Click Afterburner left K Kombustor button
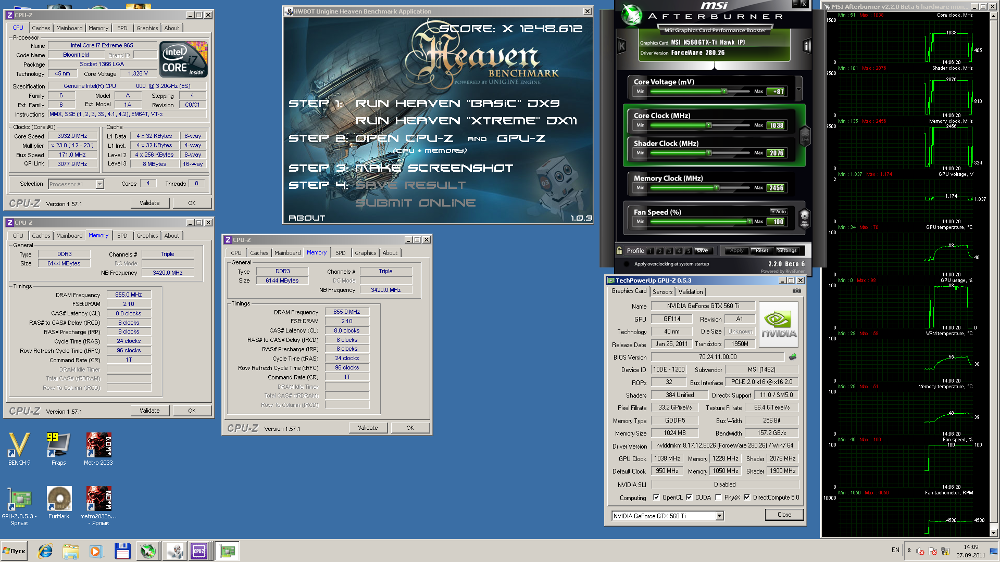Screen dimensions: 1000x562 622,46
